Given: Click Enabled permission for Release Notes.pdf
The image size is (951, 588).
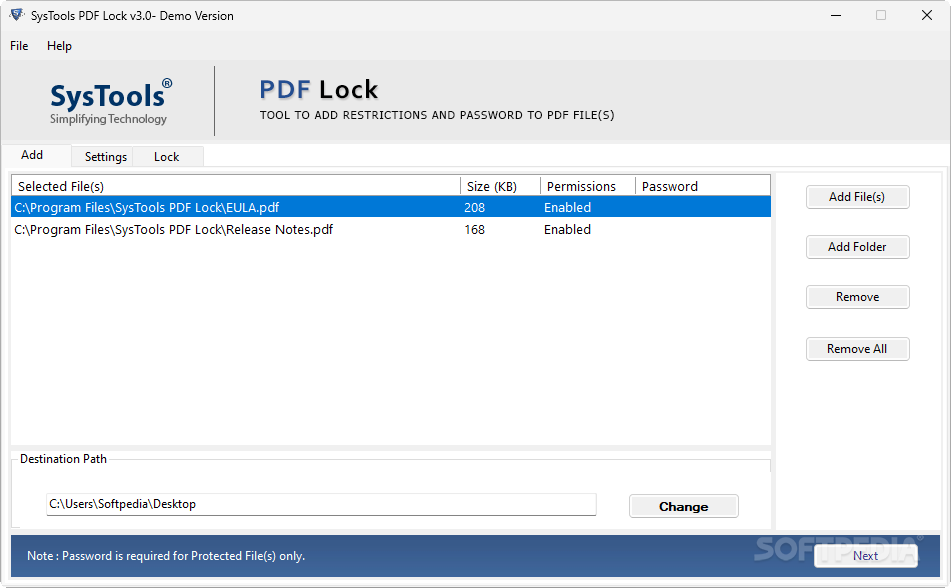Looking at the screenshot, I should coord(567,229).
